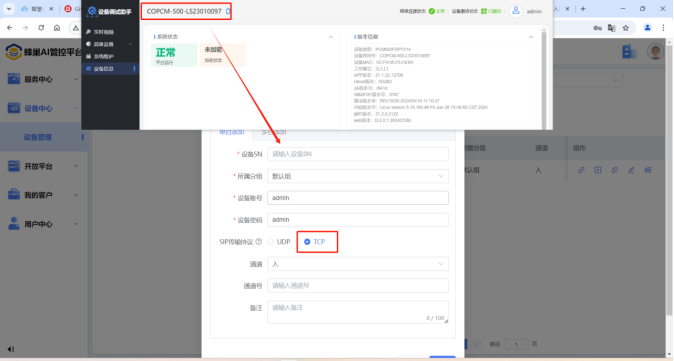The height and width of the screenshot is (361, 674).
Task: Open the 通道 dropdown showing 入
Action: (x=358, y=264)
